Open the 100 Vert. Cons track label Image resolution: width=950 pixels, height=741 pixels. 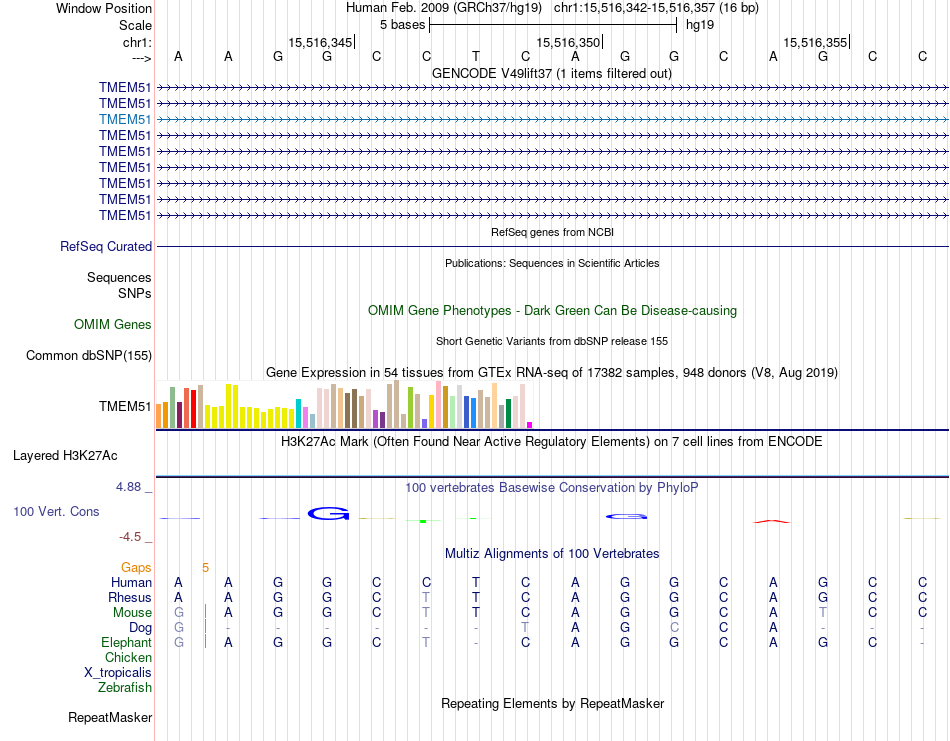pos(56,511)
